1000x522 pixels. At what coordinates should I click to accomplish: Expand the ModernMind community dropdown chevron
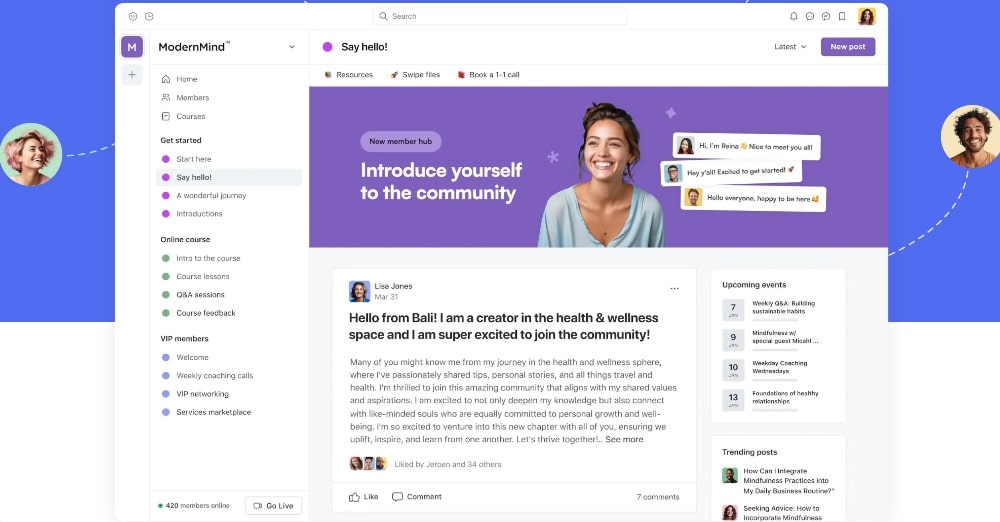(x=291, y=47)
